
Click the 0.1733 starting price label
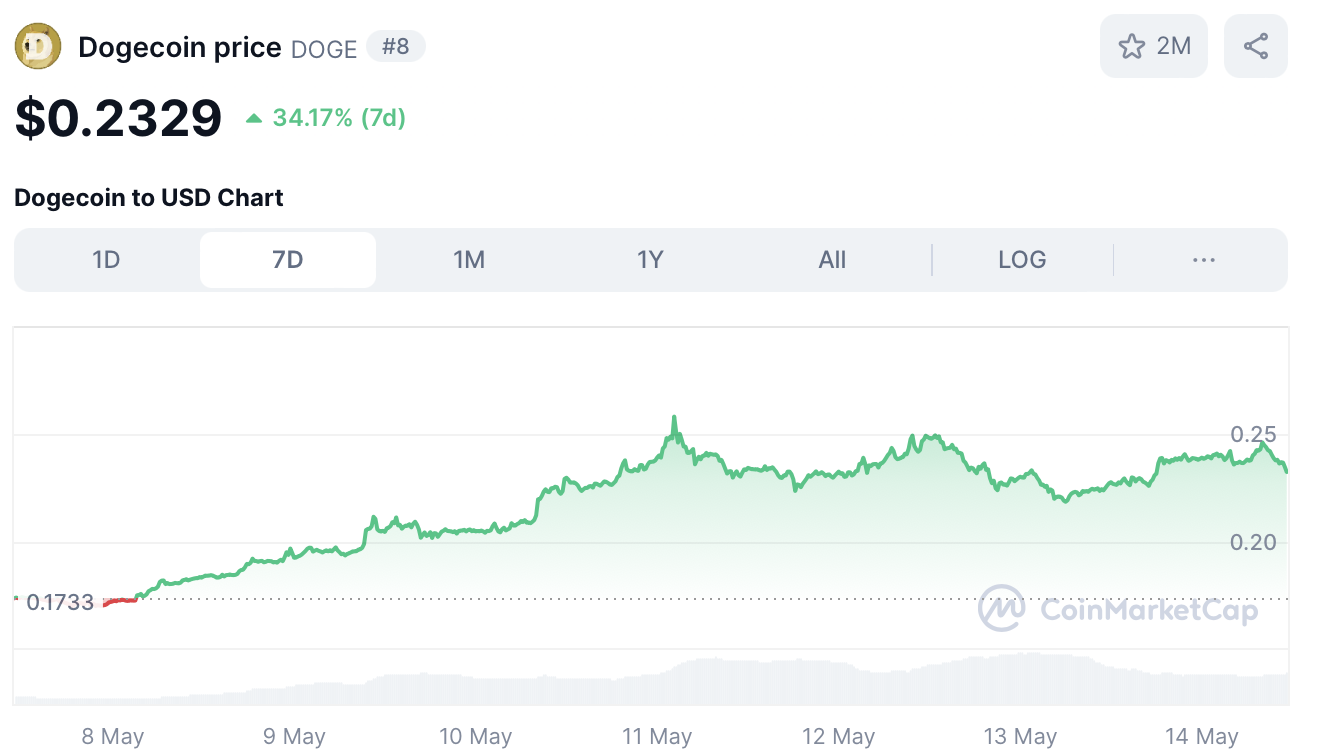point(60,602)
